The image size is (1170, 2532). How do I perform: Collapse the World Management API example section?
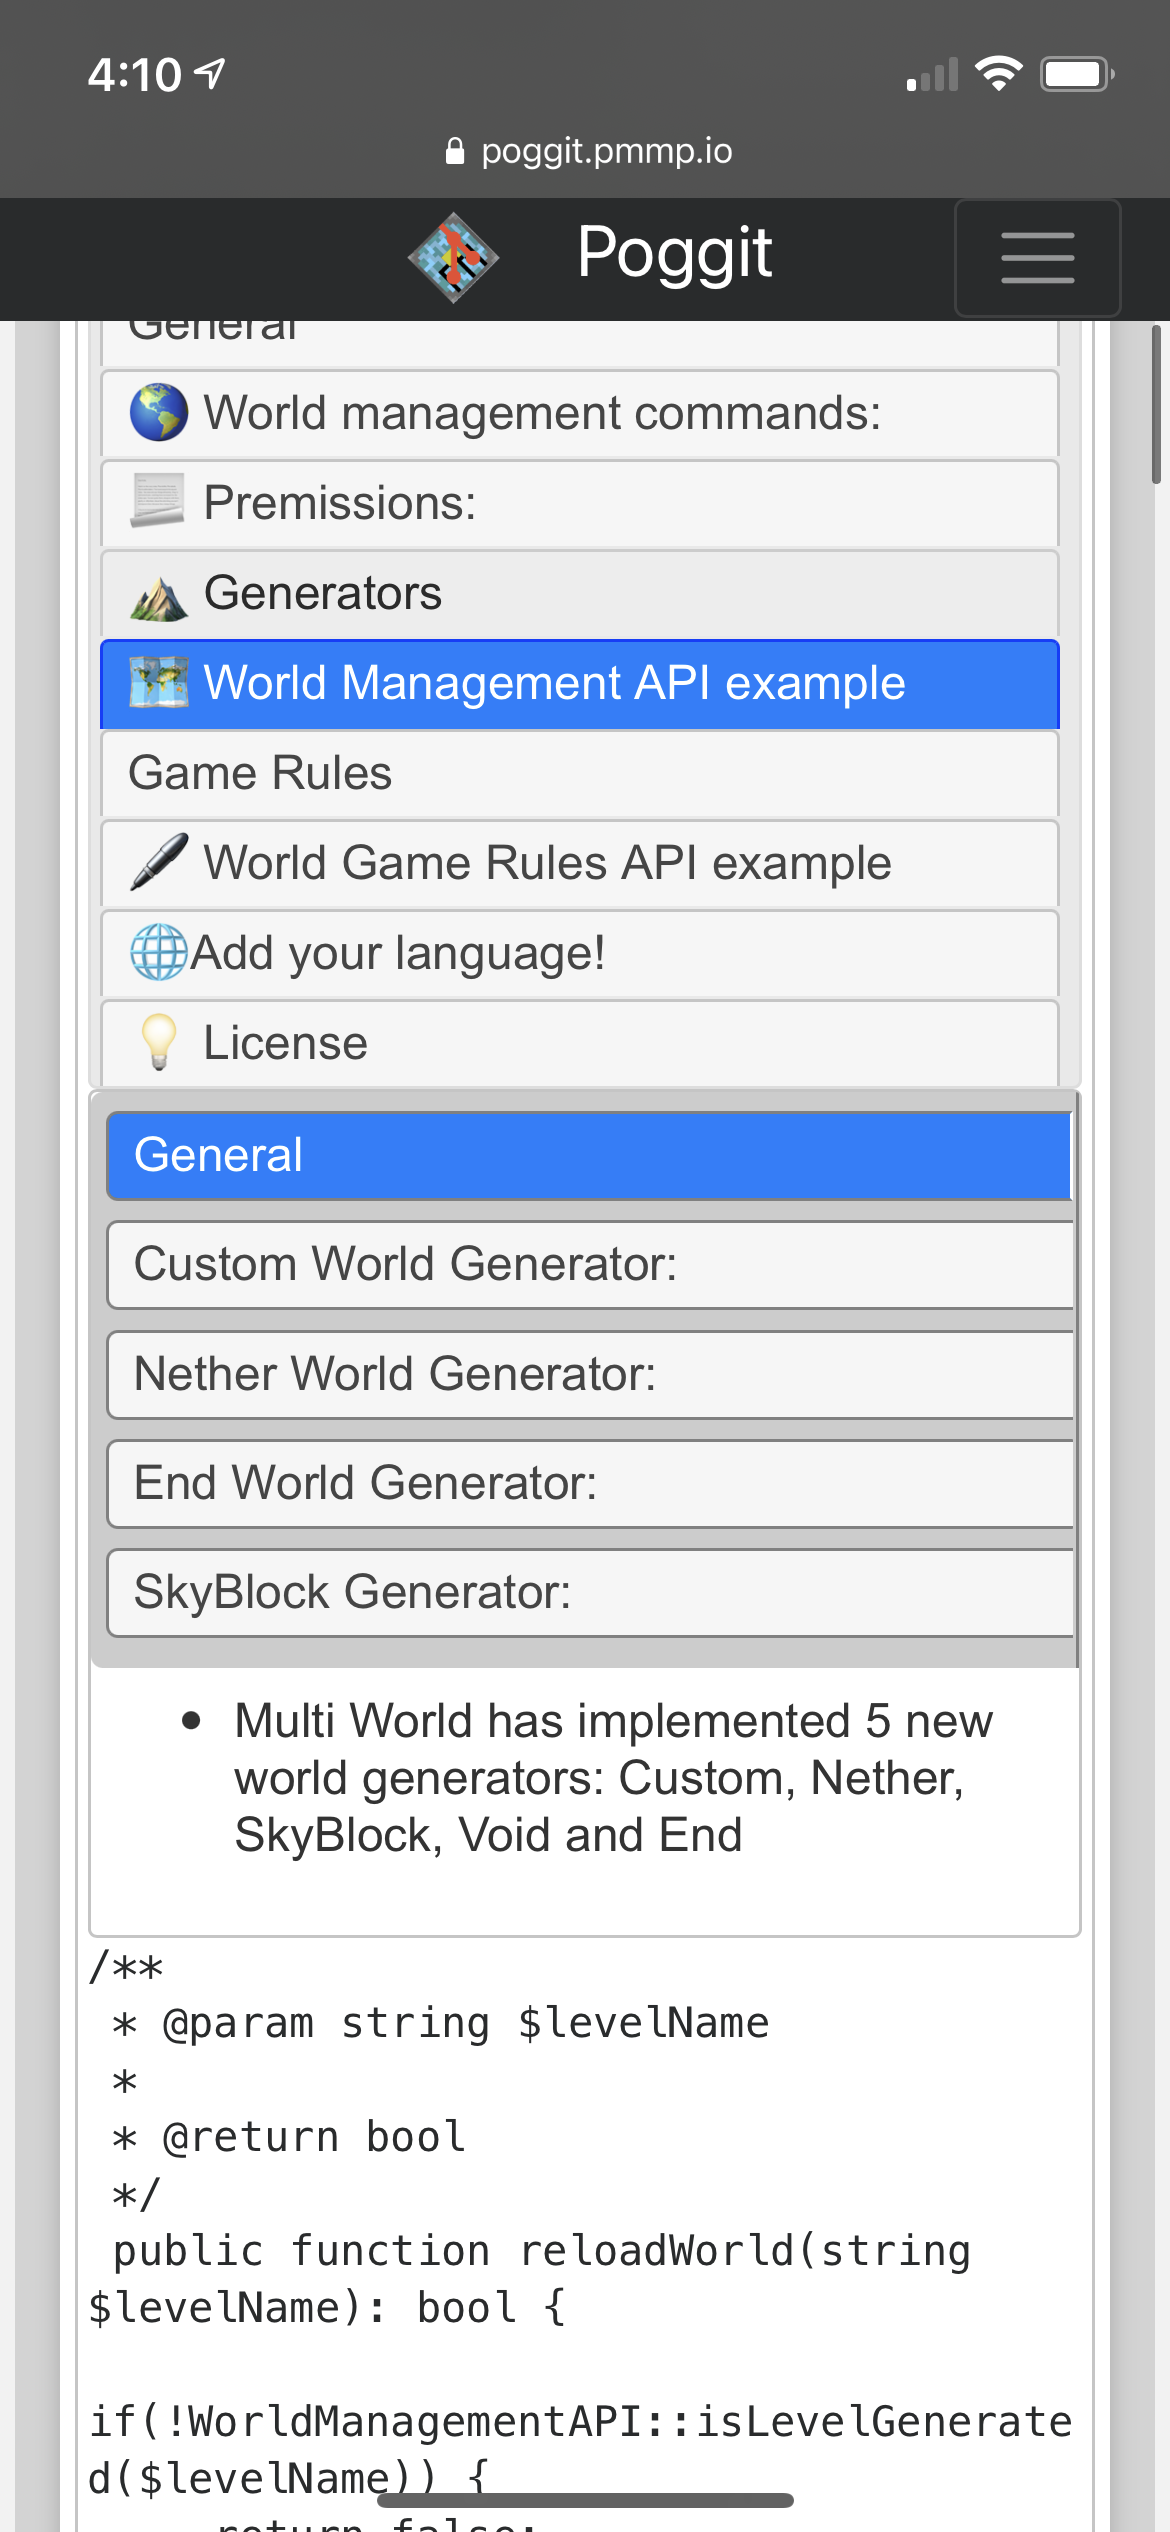[x=578, y=682]
